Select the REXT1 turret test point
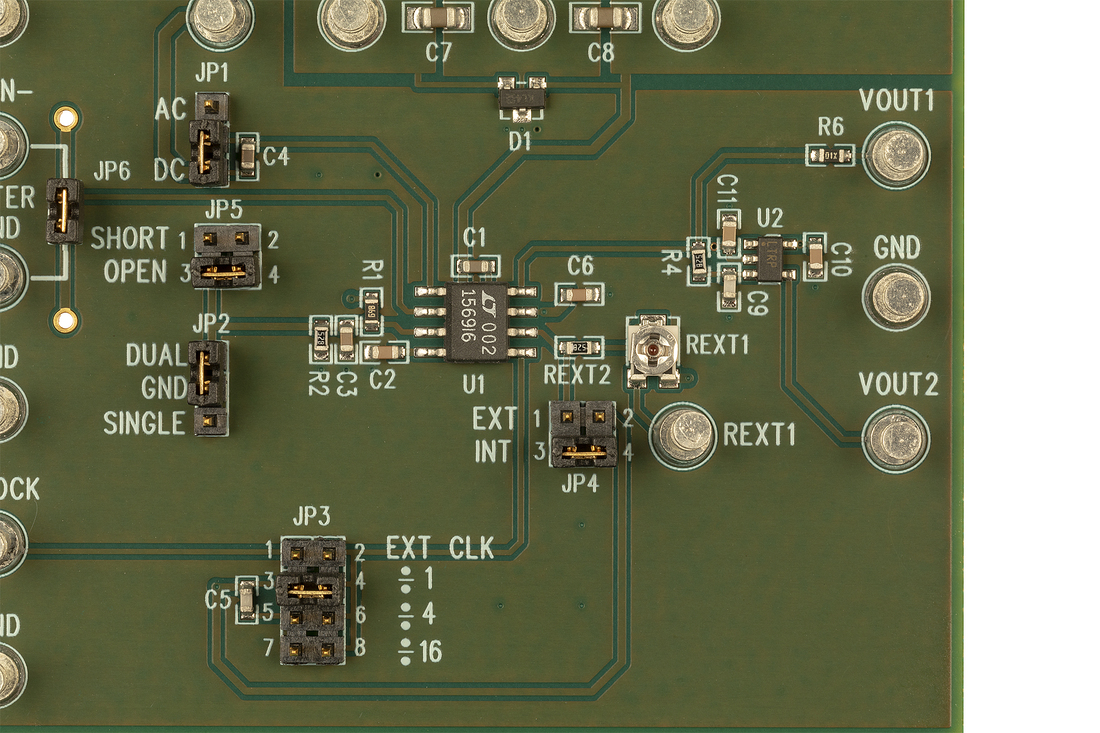This screenshot has width=1100, height=733. point(684,434)
